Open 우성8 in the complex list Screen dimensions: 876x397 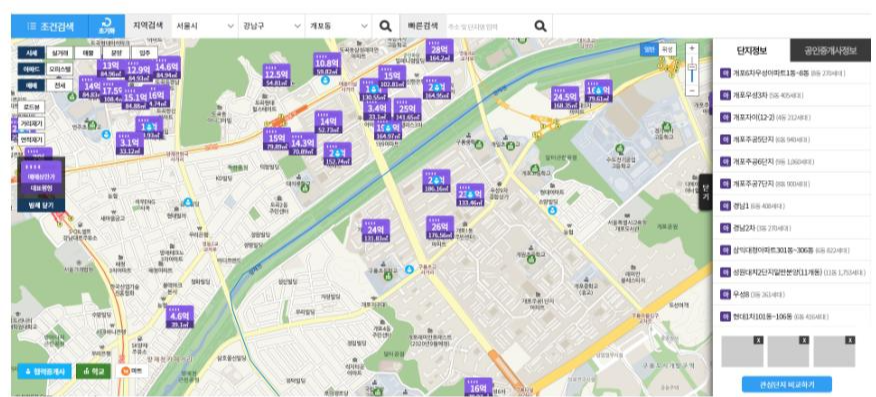792,294
